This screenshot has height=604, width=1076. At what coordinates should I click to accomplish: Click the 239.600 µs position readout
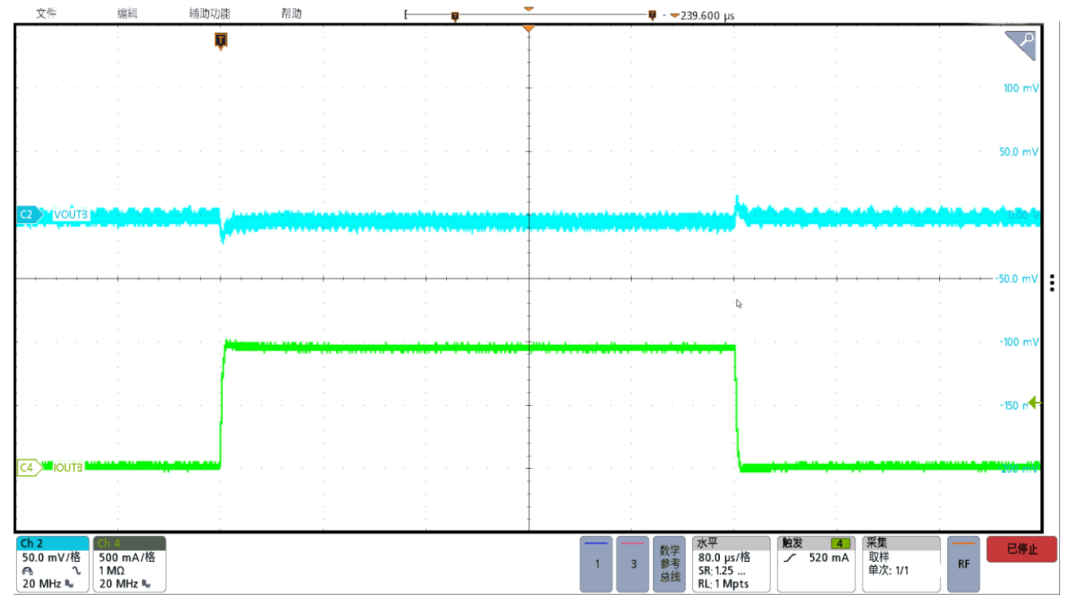pyautogui.click(x=707, y=15)
